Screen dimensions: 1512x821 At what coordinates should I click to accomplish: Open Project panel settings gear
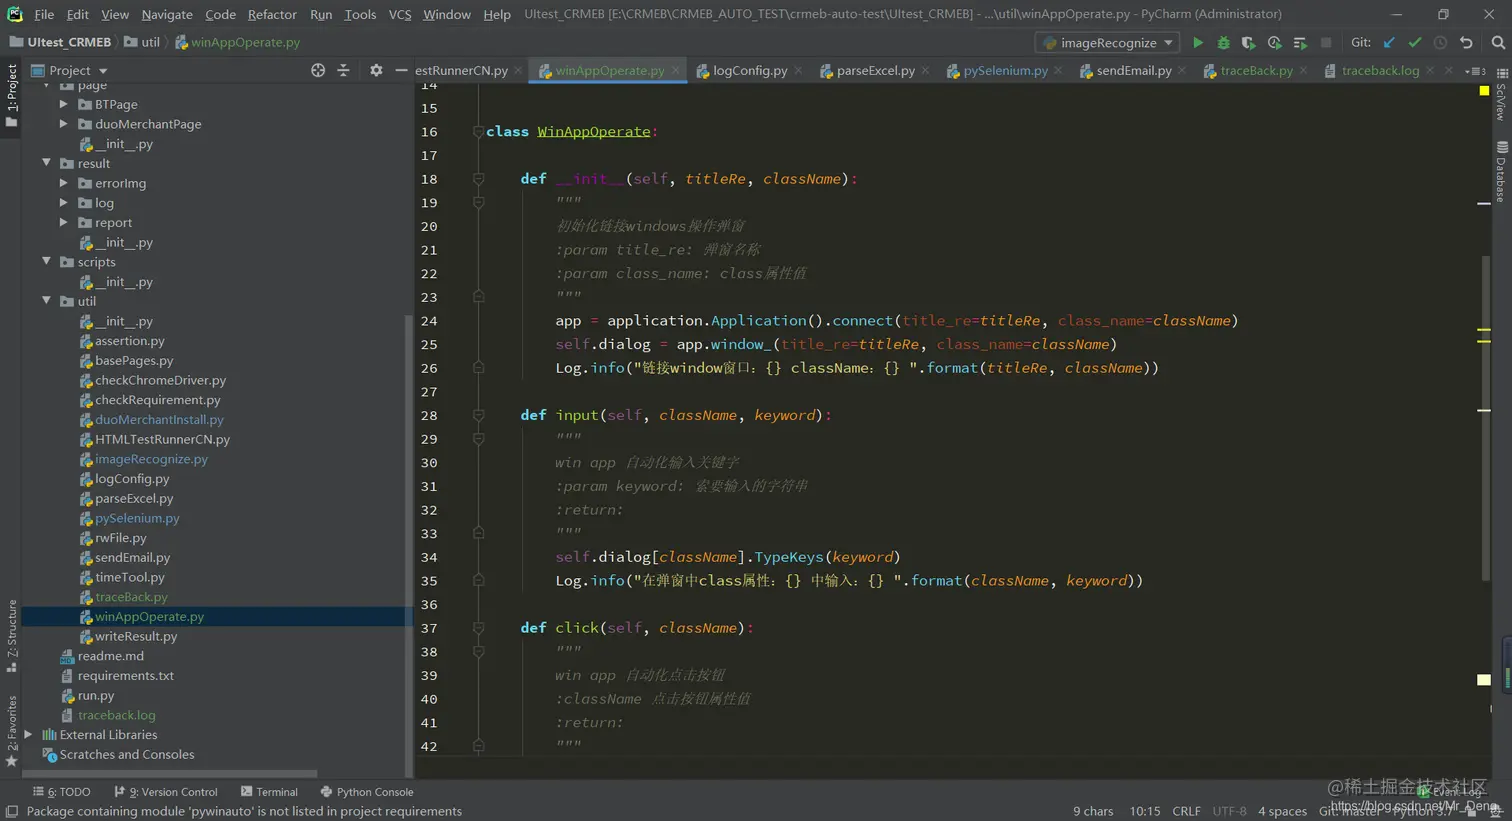click(376, 70)
